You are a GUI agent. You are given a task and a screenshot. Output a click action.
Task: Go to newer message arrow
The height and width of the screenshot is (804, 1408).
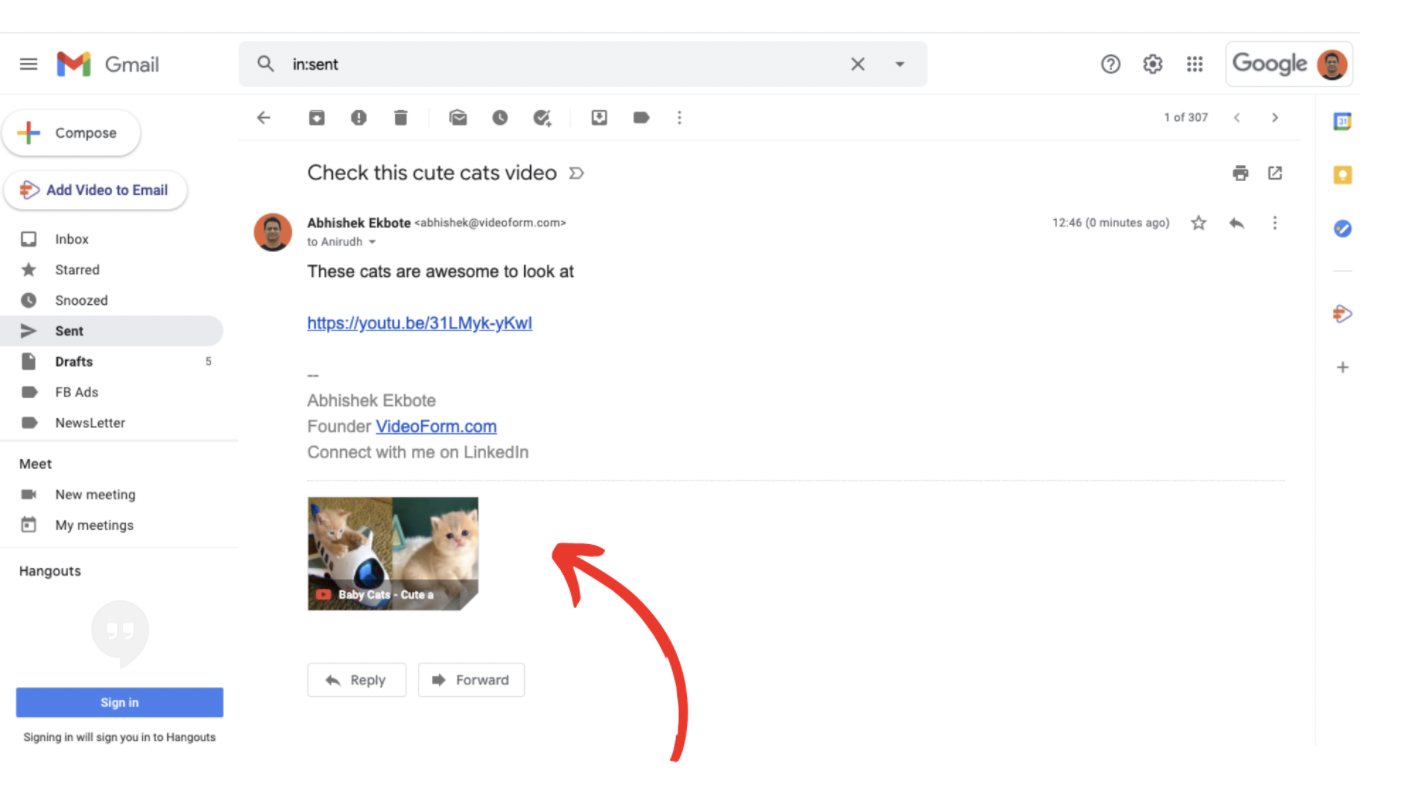coord(1237,118)
